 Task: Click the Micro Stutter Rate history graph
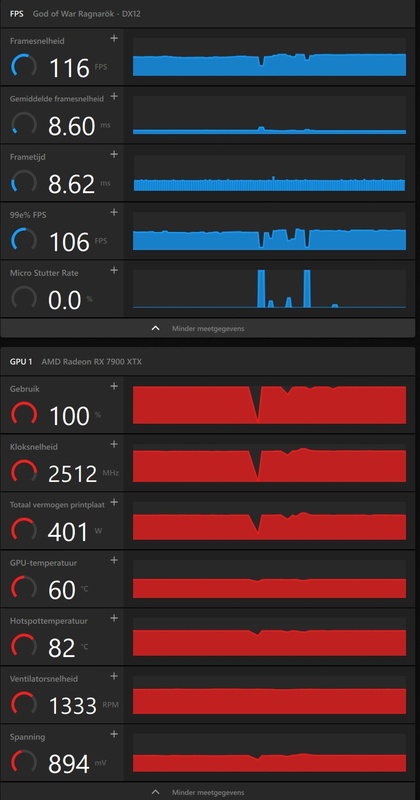click(x=269, y=289)
